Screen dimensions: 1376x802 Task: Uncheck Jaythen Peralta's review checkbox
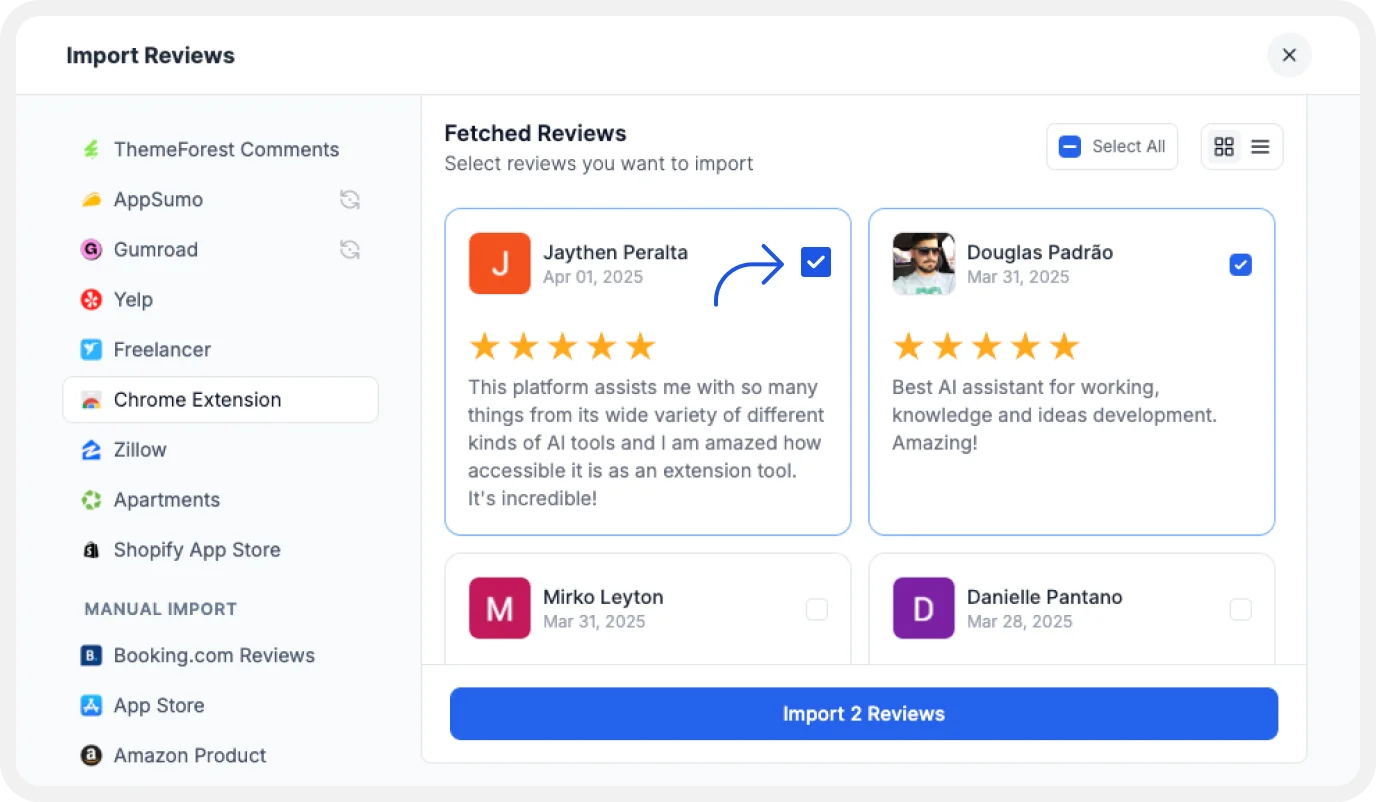point(816,263)
